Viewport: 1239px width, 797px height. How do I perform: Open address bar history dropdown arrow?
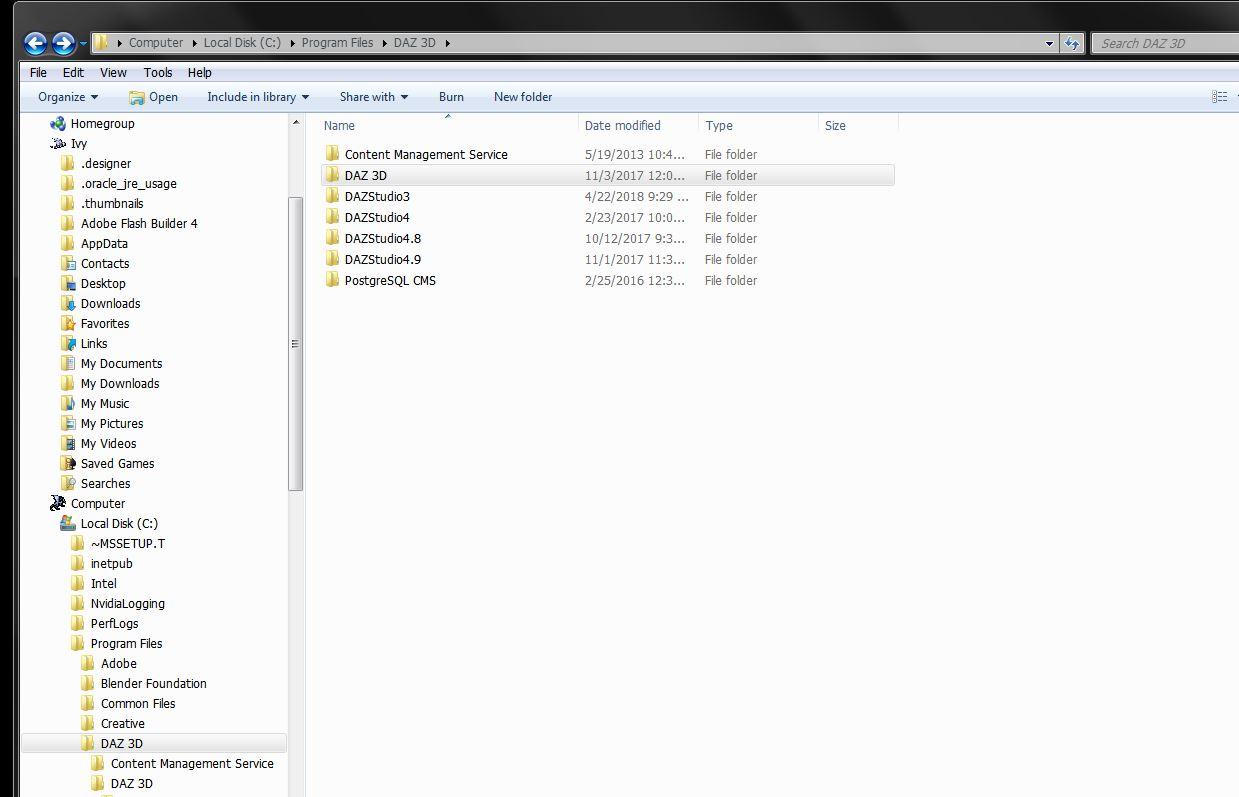click(x=1049, y=43)
